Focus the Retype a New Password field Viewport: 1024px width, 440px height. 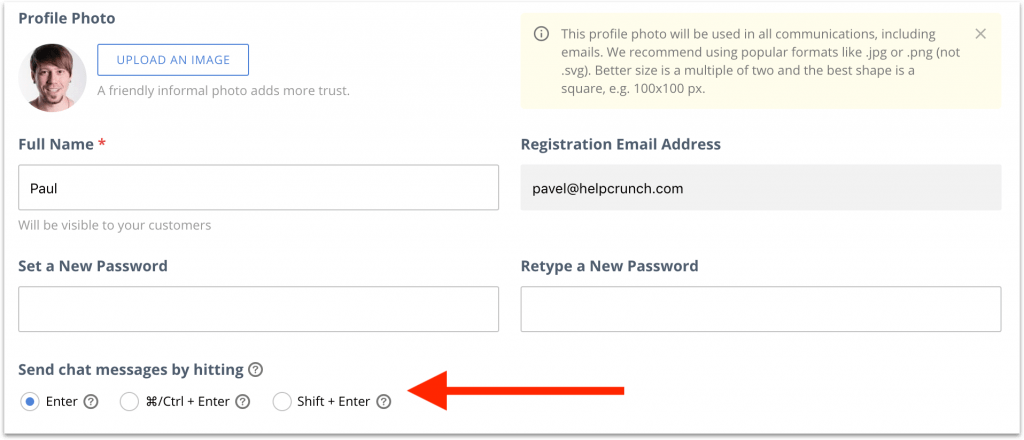(761, 309)
